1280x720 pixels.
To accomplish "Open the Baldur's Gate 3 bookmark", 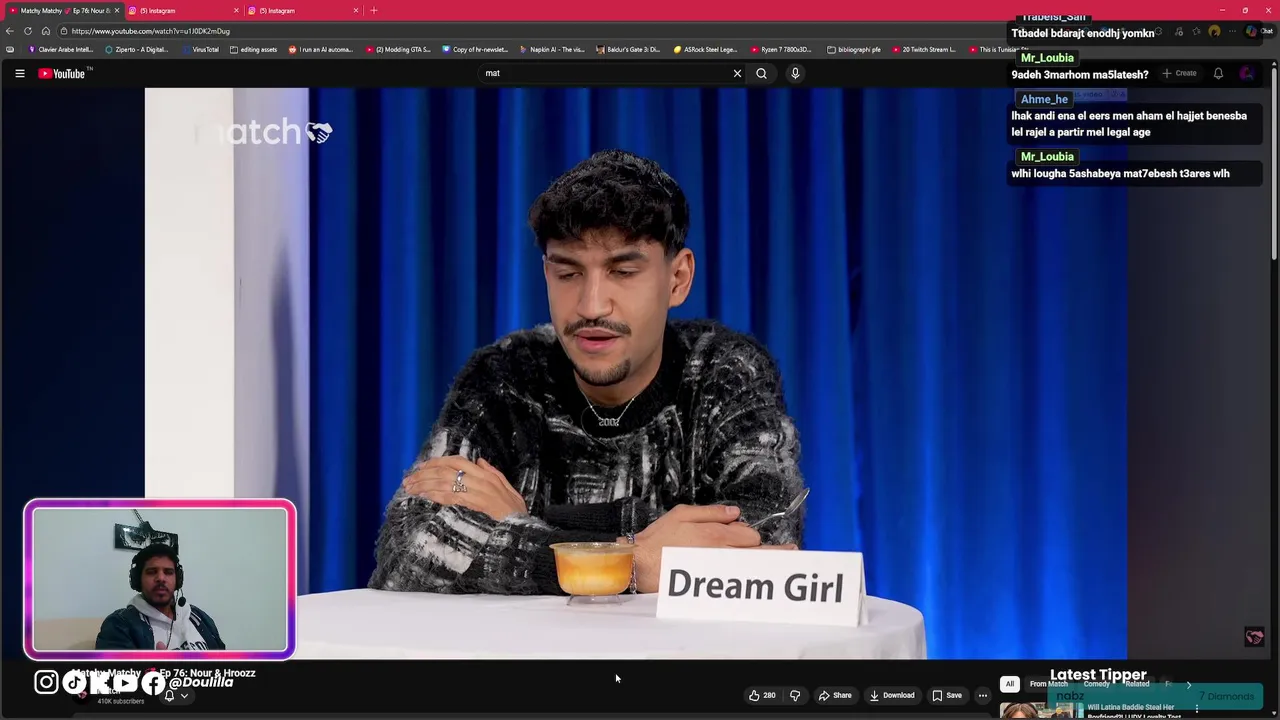I will click(x=629, y=49).
